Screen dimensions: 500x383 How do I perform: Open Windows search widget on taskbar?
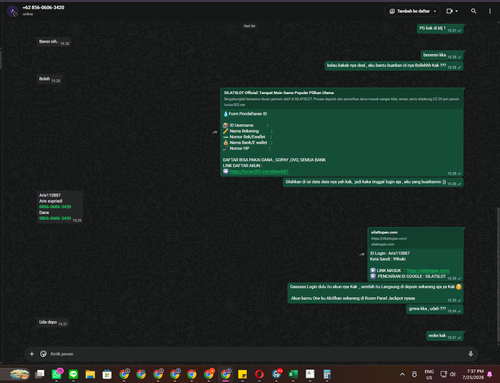[x=19, y=374]
